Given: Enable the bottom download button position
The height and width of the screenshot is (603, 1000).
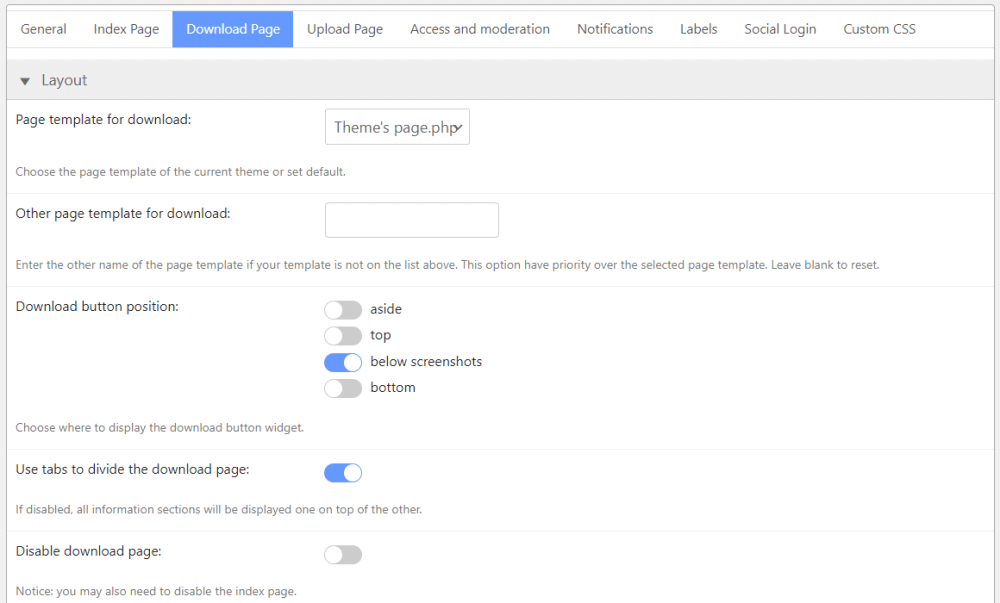Looking at the screenshot, I should click(343, 388).
